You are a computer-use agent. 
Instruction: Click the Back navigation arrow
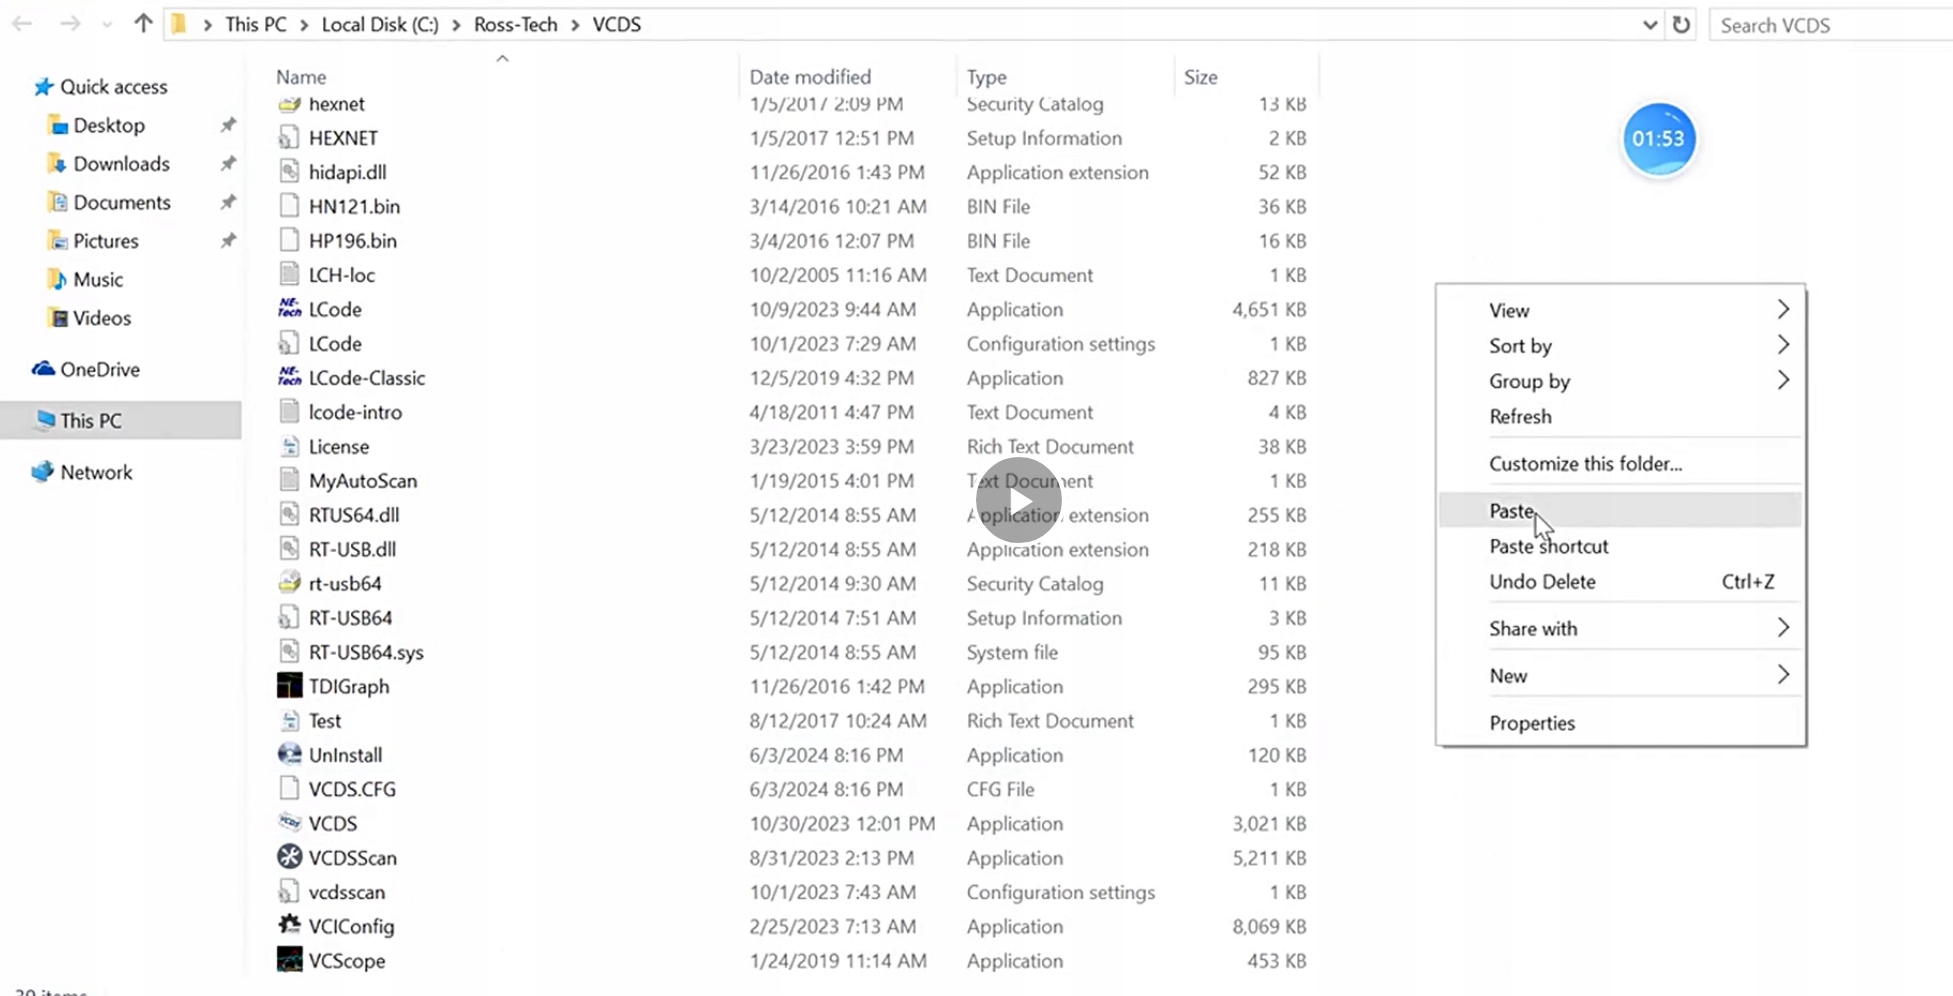click(x=22, y=24)
